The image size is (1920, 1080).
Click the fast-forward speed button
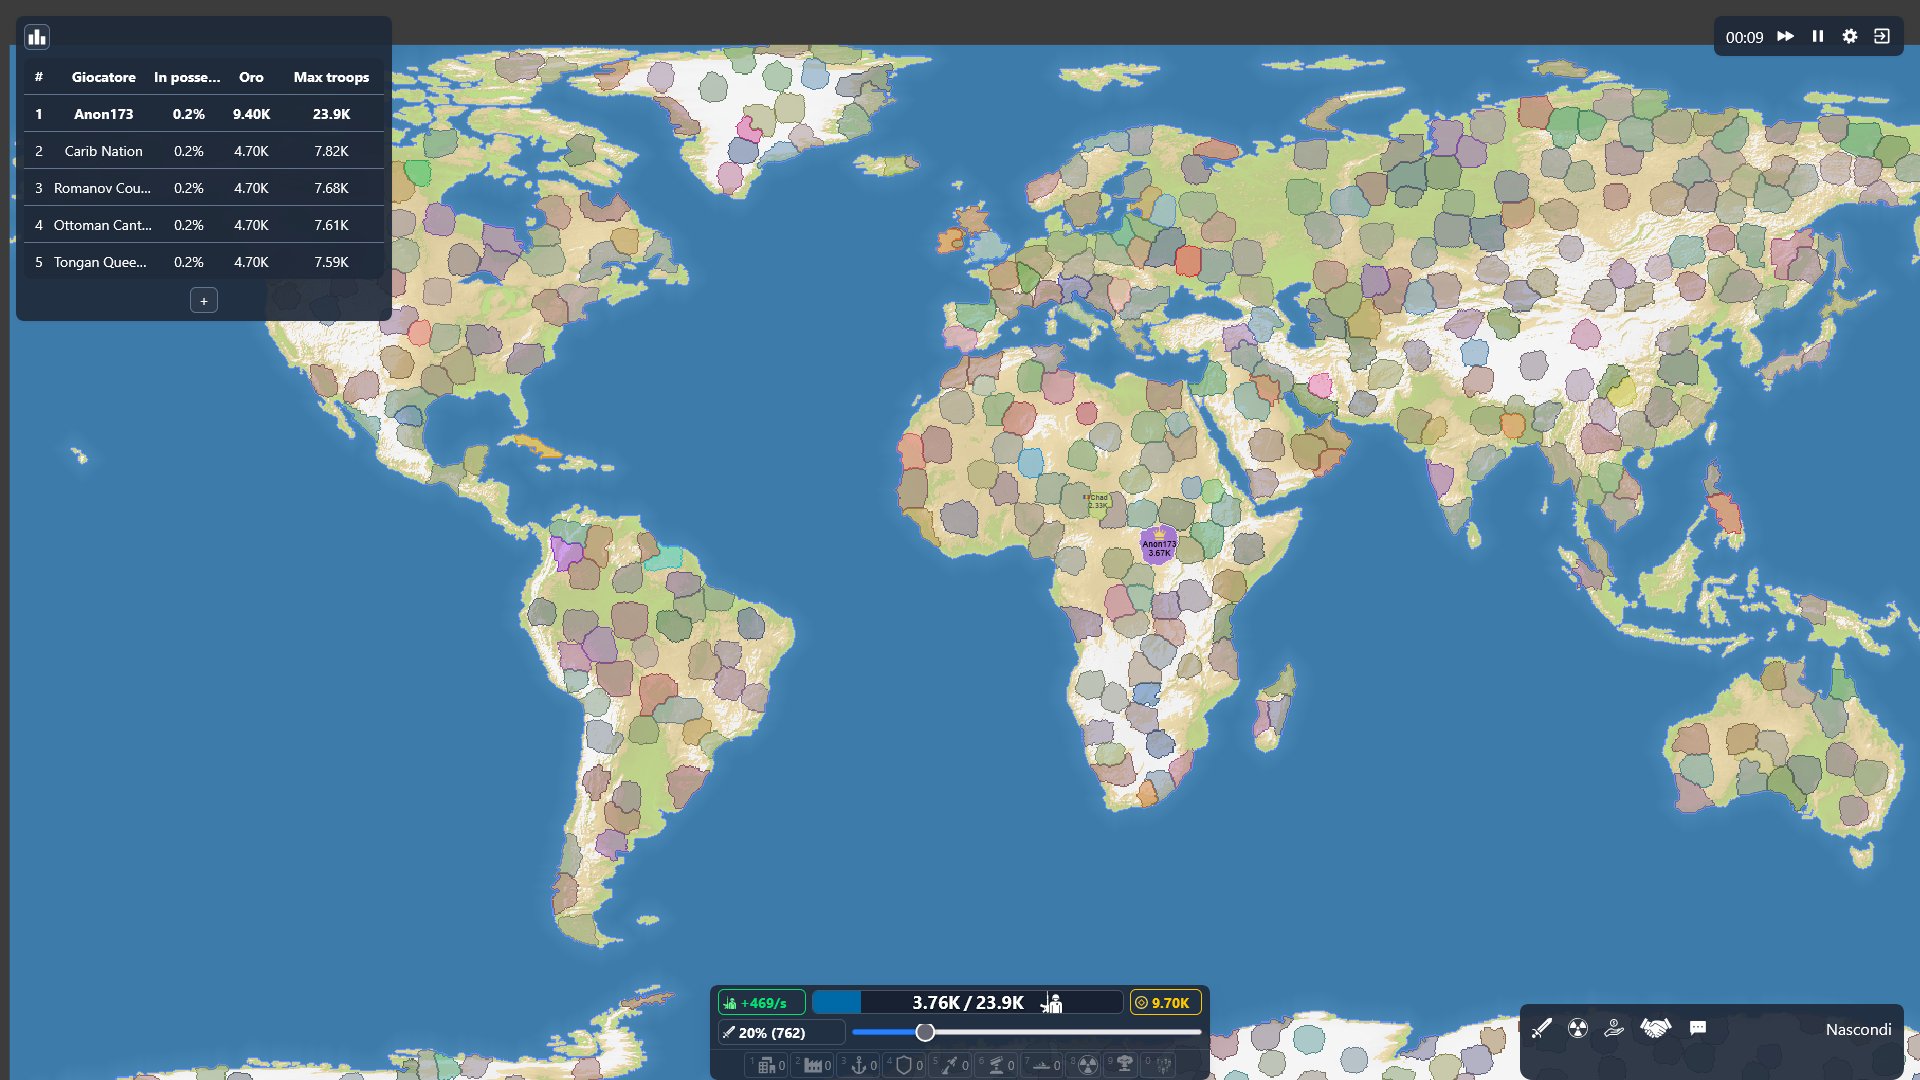1785,36
